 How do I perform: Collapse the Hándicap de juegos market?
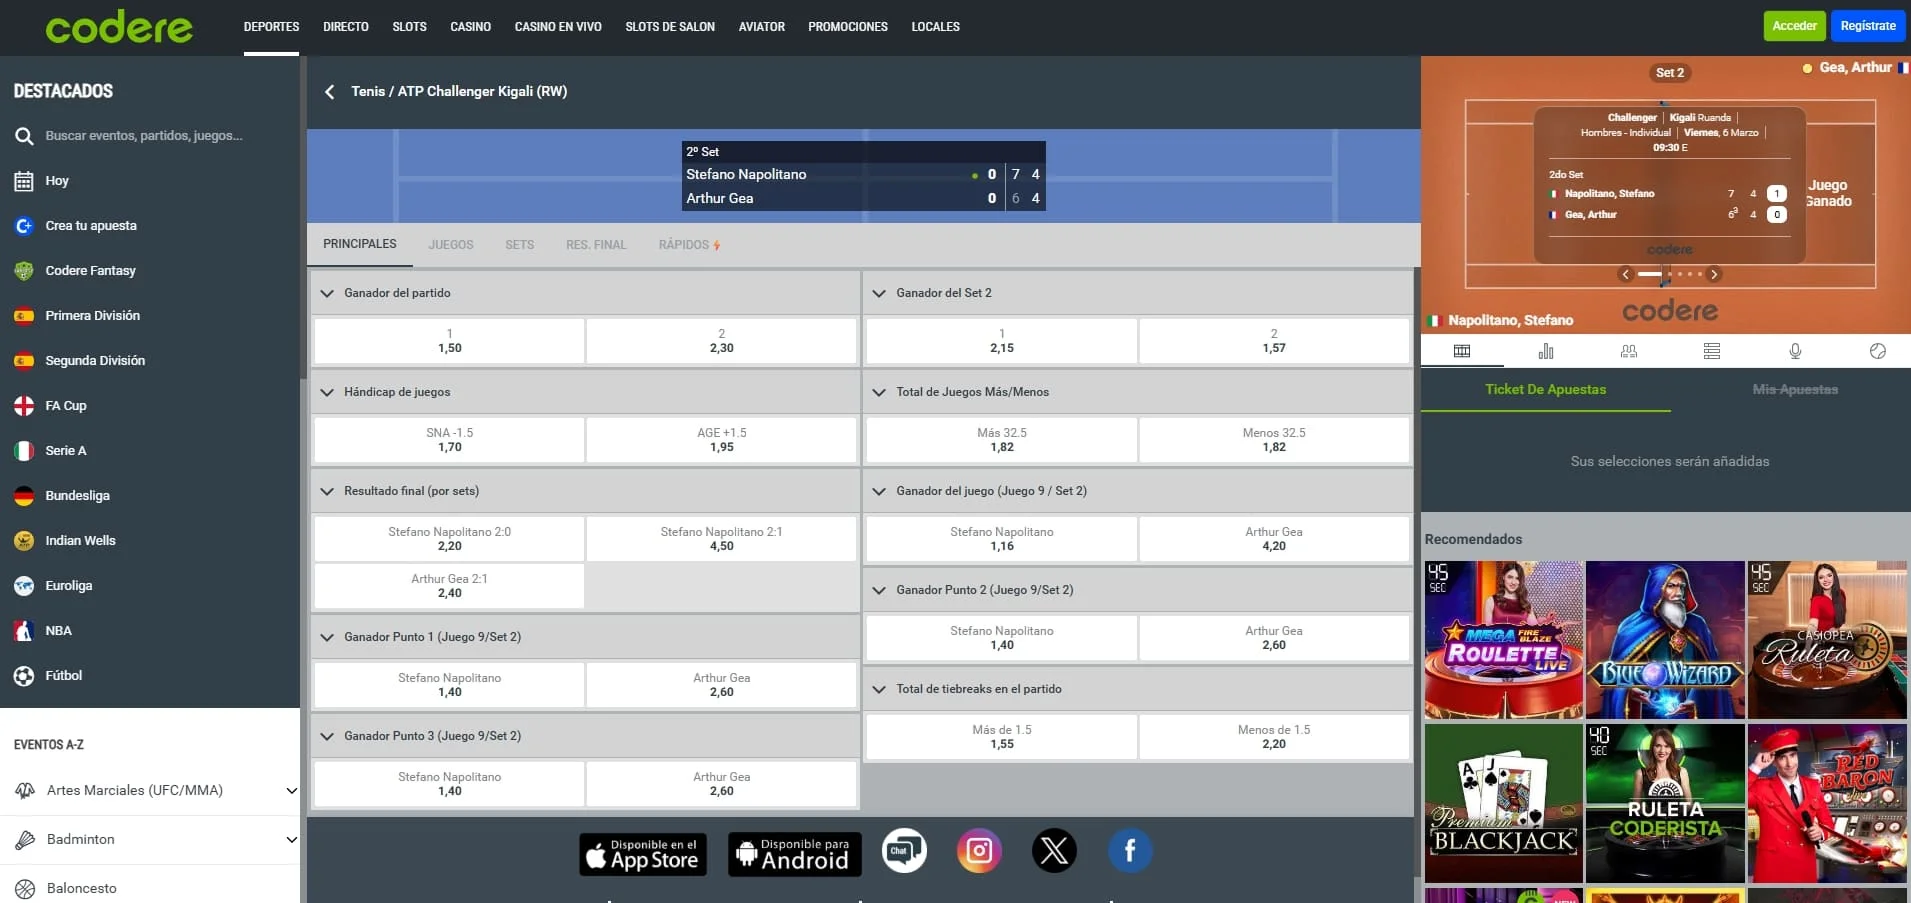pos(327,392)
